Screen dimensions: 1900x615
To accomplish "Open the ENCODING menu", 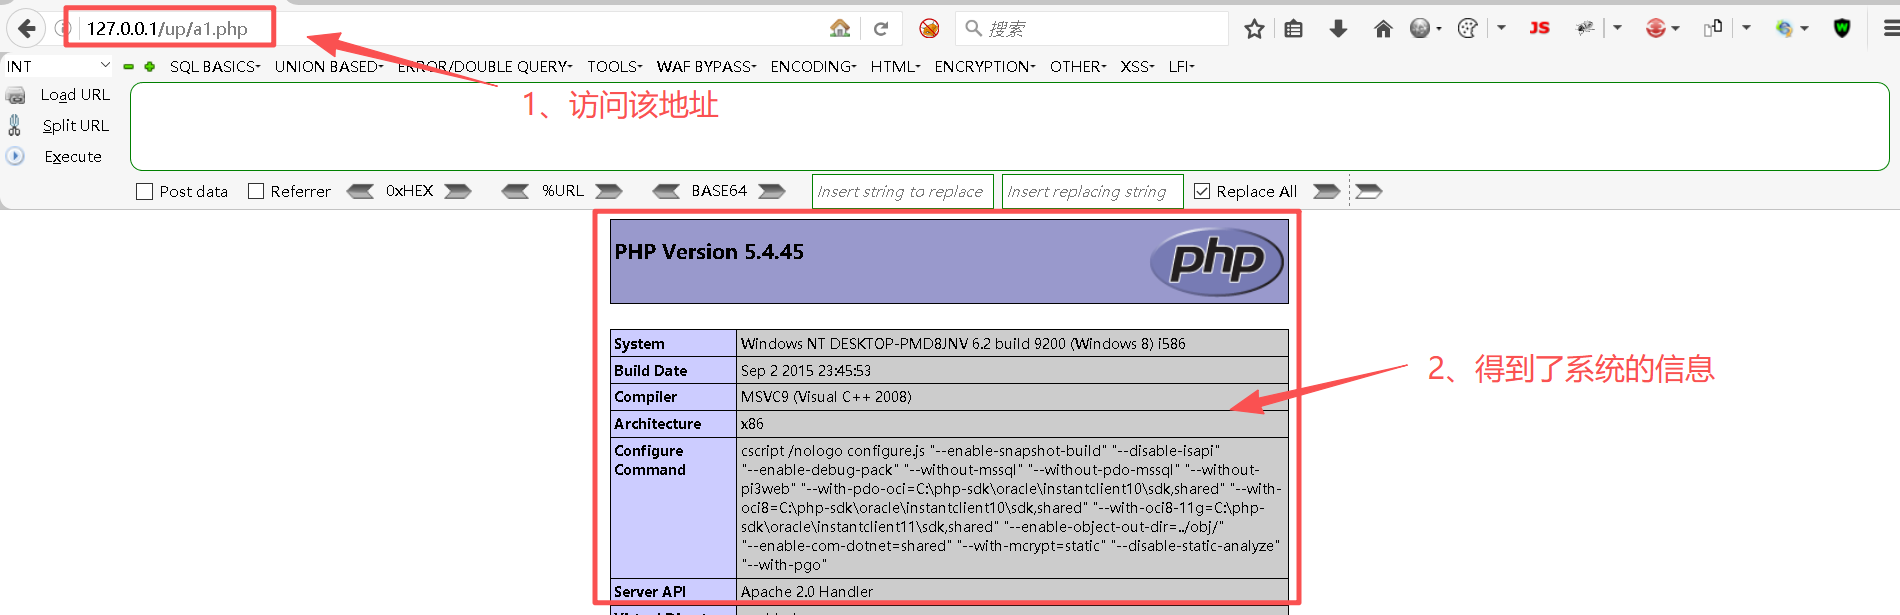I will pos(813,66).
